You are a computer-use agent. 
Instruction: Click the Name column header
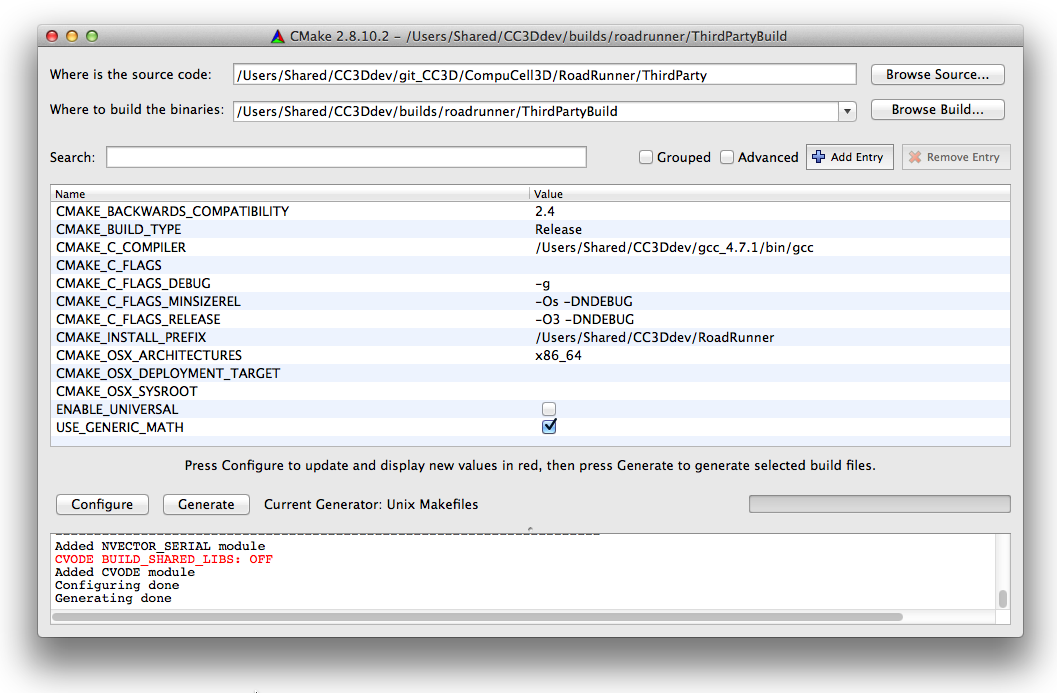click(290, 193)
